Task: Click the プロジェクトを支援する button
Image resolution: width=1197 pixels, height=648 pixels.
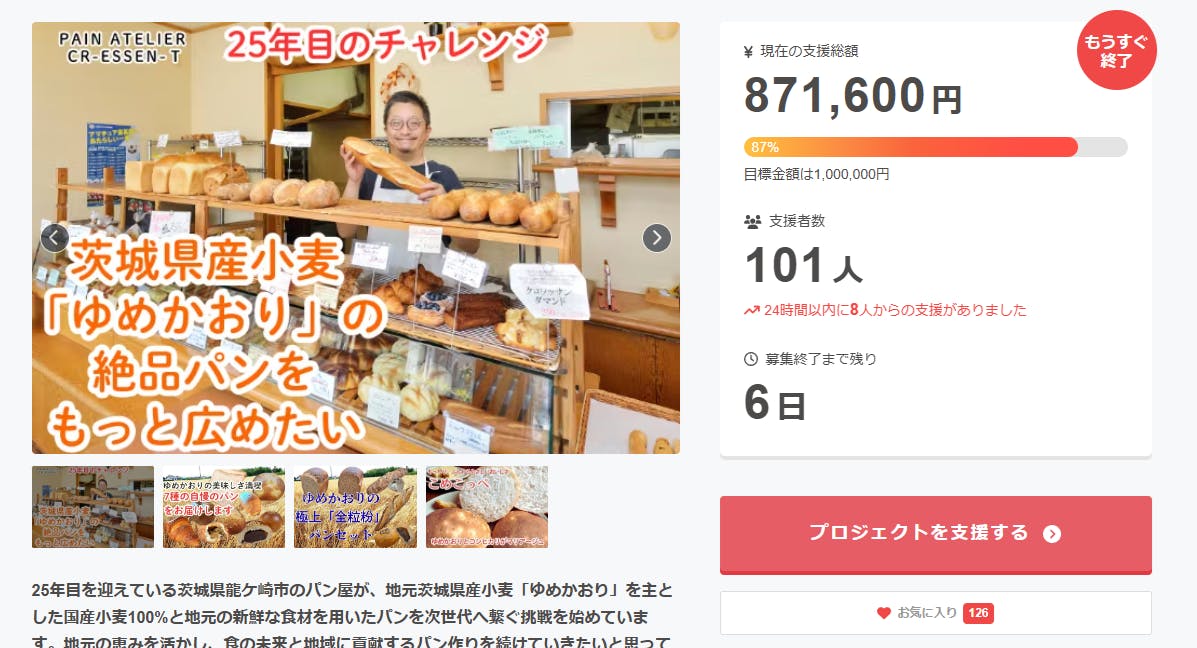Action: coord(935,534)
